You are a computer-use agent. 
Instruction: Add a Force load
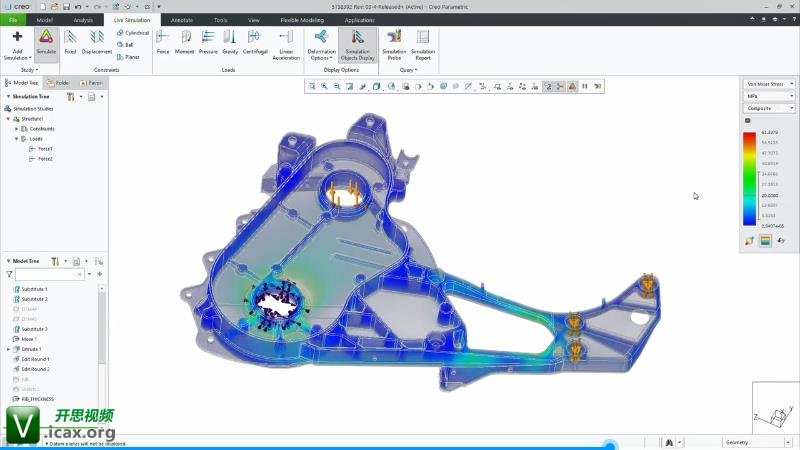[163, 40]
